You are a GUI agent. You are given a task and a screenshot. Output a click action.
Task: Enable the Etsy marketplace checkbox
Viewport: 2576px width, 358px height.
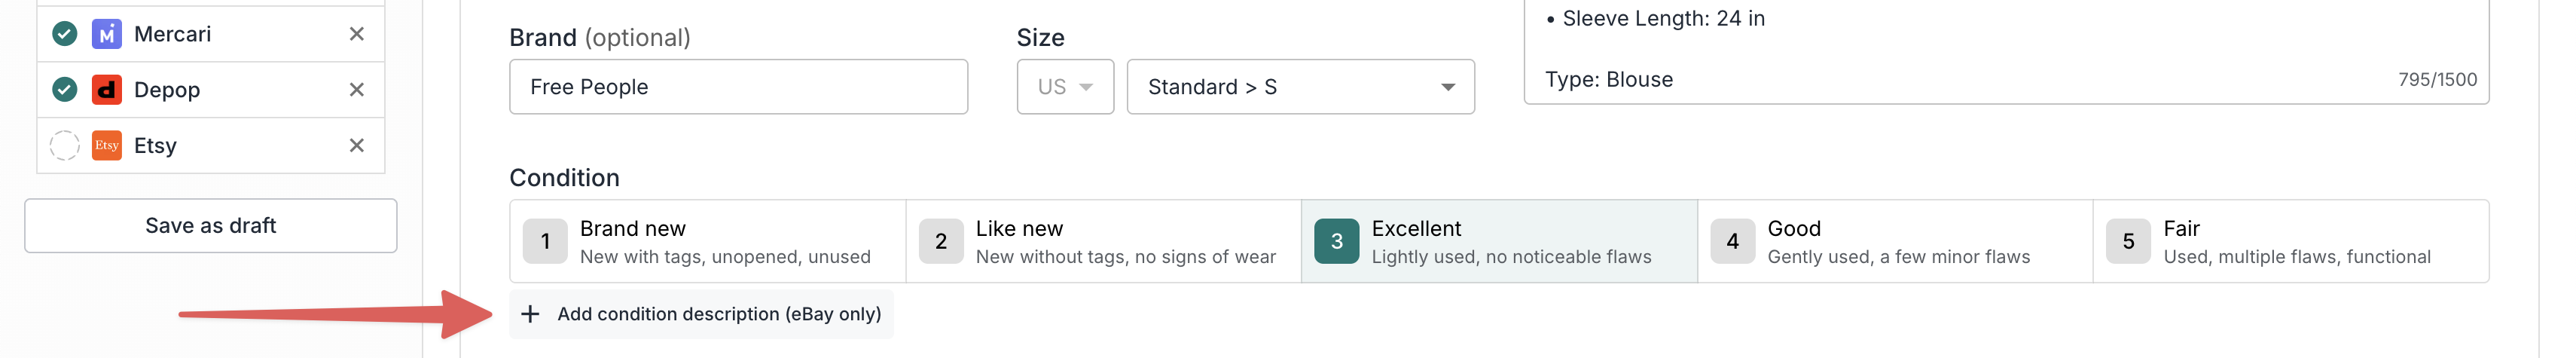click(x=65, y=146)
